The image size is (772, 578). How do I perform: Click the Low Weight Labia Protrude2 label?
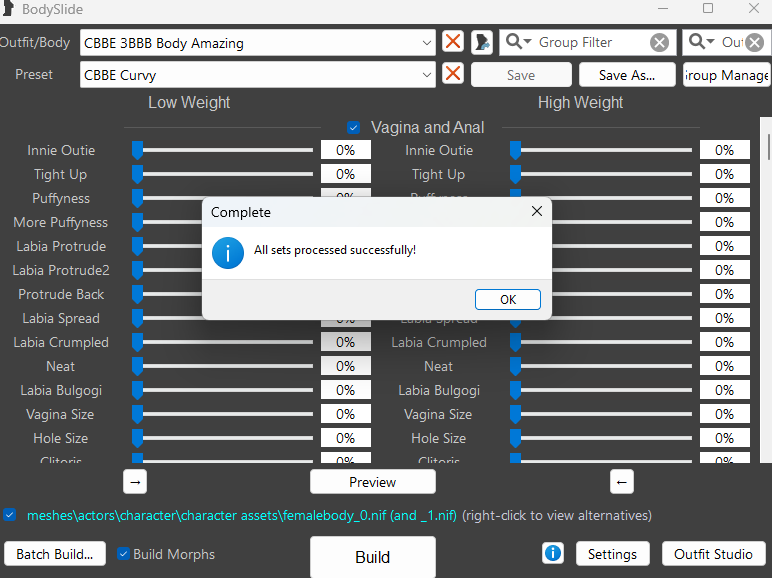pos(61,270)
